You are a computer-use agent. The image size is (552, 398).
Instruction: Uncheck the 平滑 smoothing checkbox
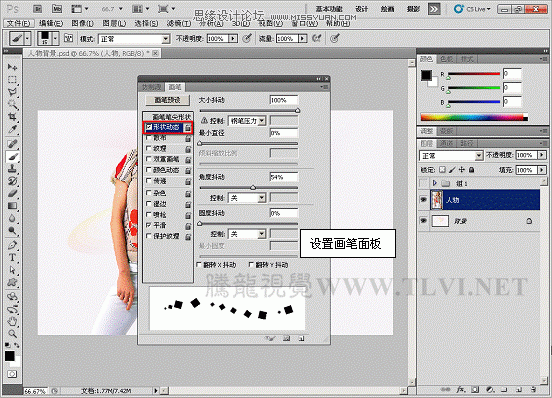149,225
